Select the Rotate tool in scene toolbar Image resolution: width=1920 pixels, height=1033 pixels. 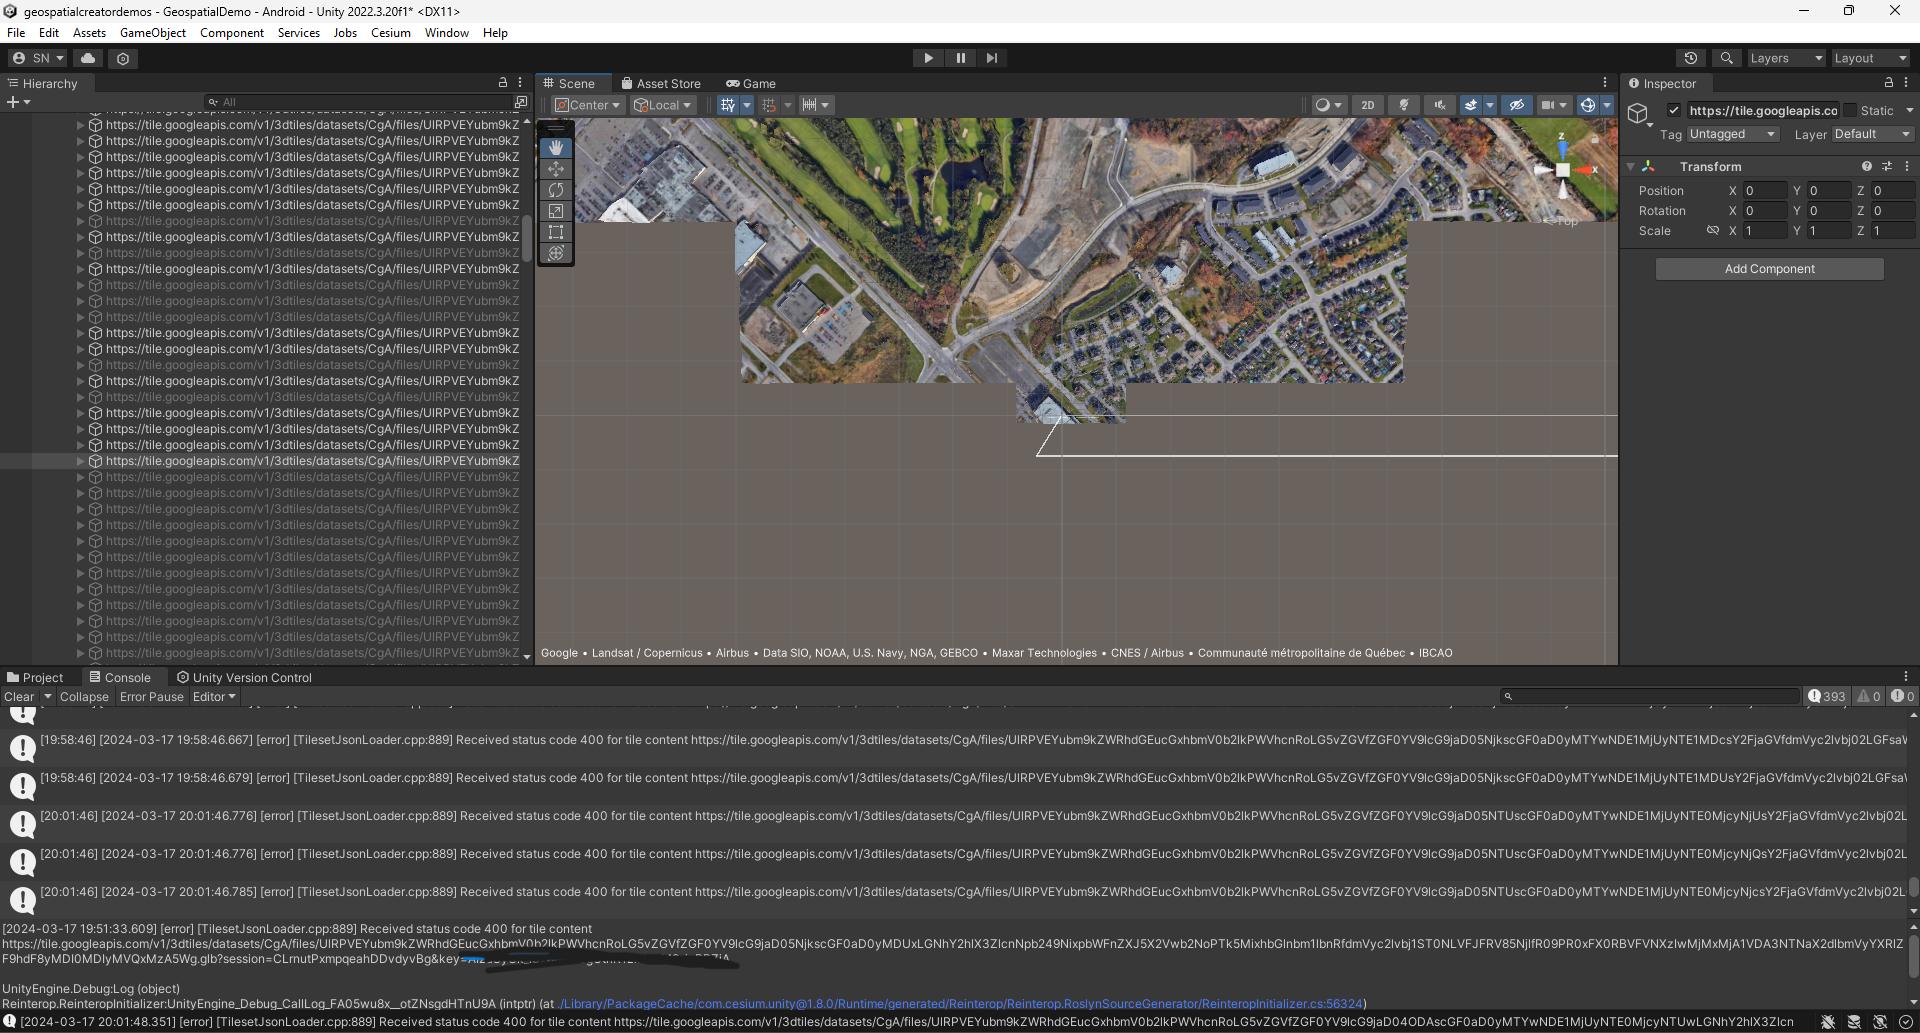point(556,190)
